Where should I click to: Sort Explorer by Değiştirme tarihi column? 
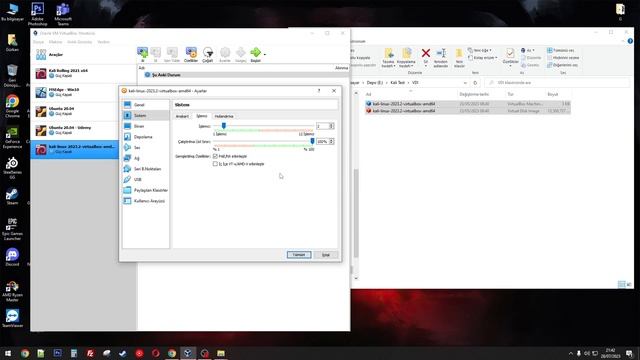474,94
